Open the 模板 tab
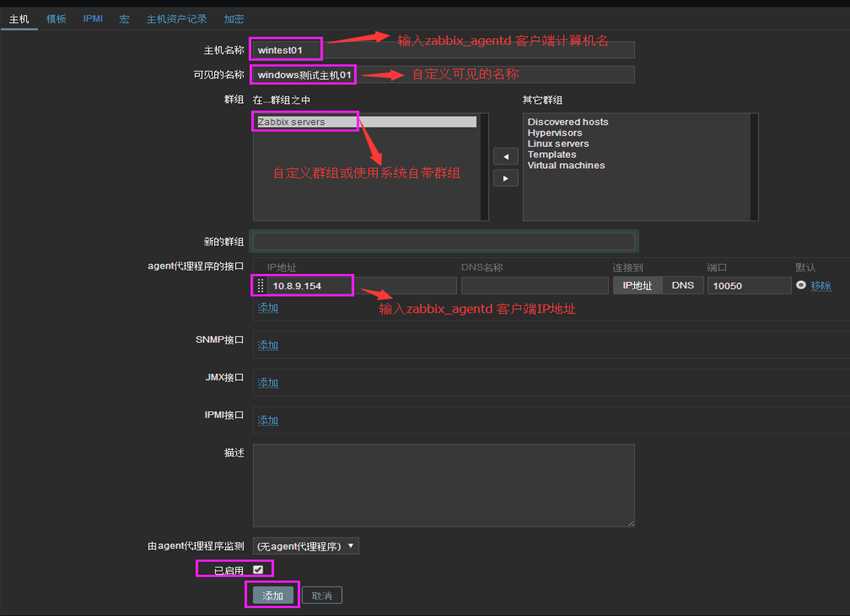 (56, 19)
